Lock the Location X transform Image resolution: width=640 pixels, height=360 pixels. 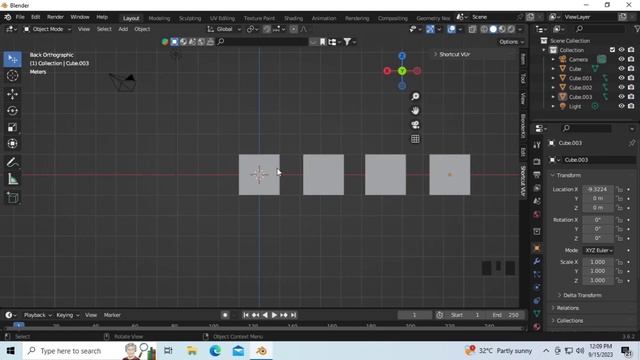(620, 189)
